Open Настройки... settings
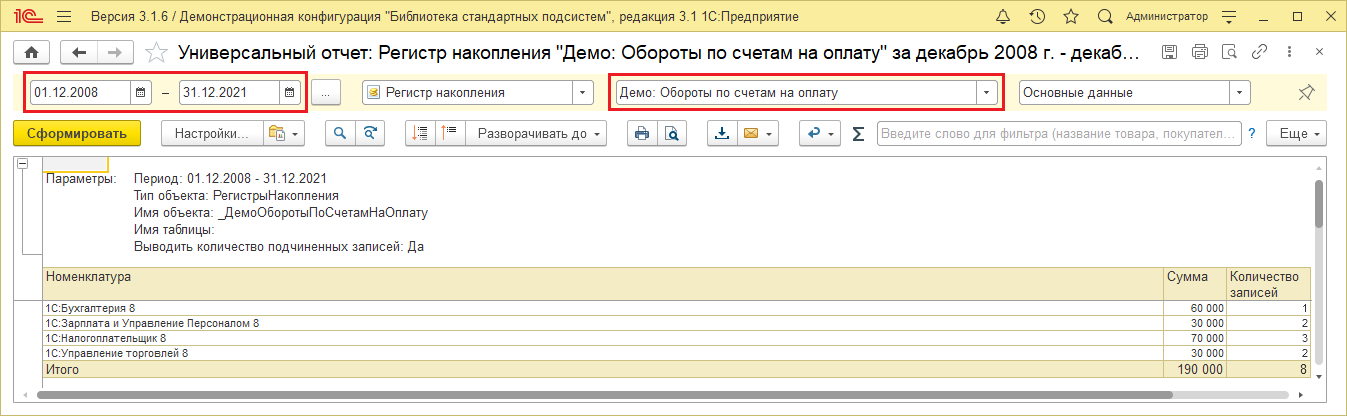This screenshot has height=416, width=1347. coord(212,133)
